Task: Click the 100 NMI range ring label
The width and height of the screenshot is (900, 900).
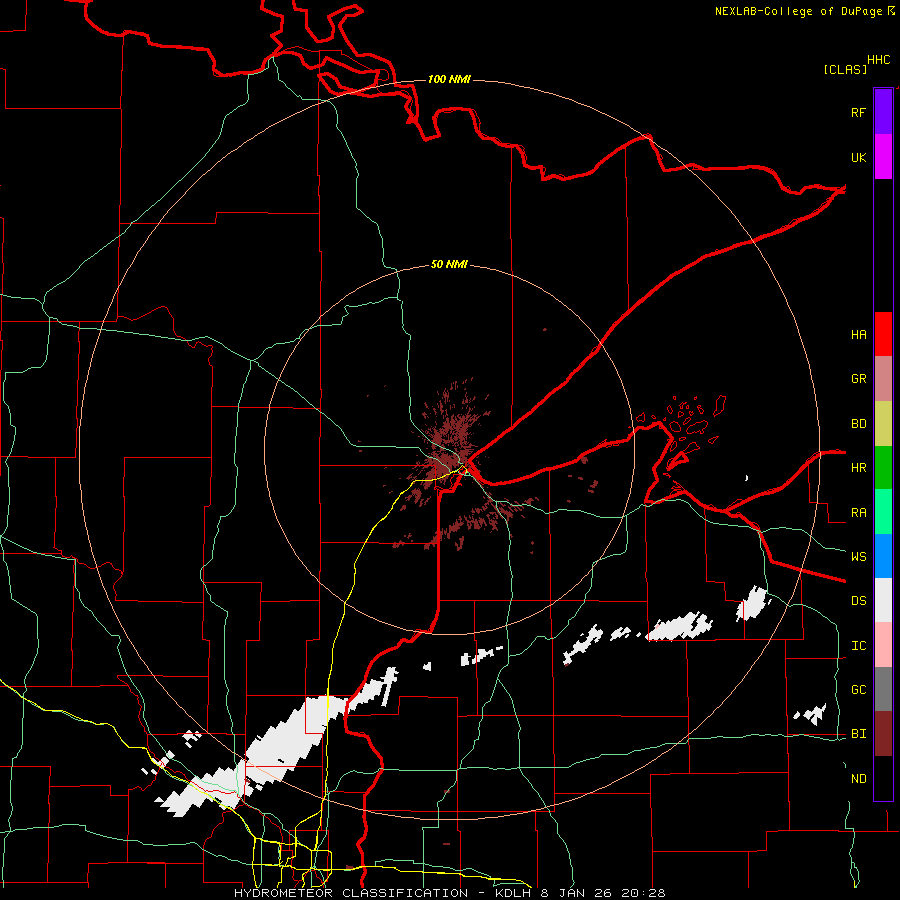Action: 449,79
